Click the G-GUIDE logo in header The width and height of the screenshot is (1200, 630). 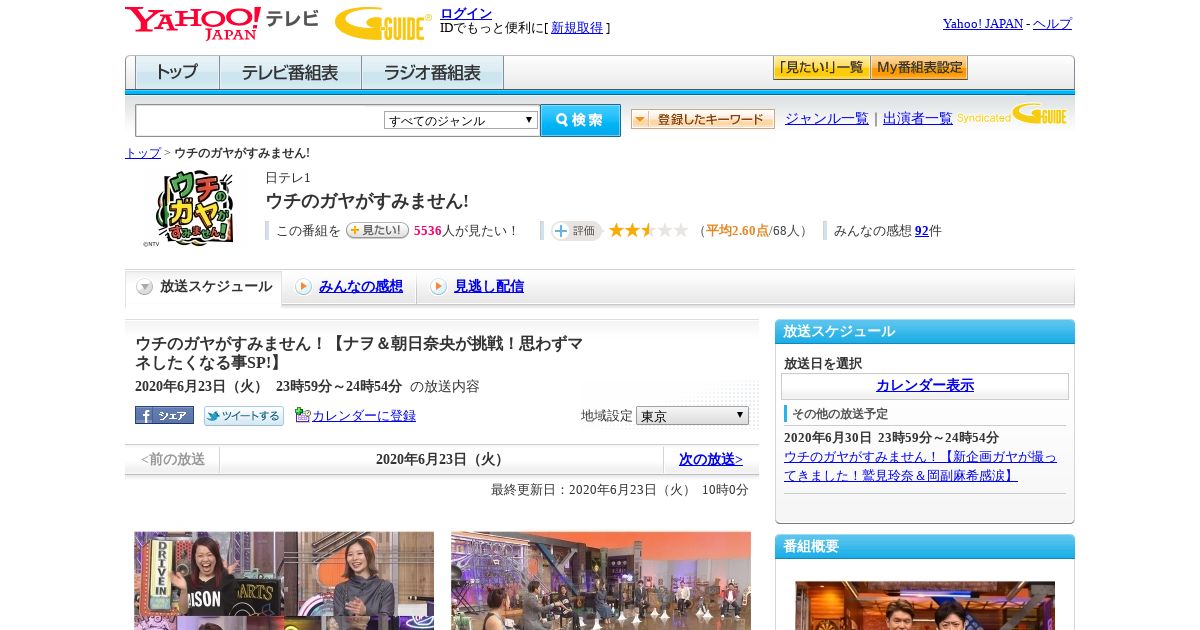(383, 23)
